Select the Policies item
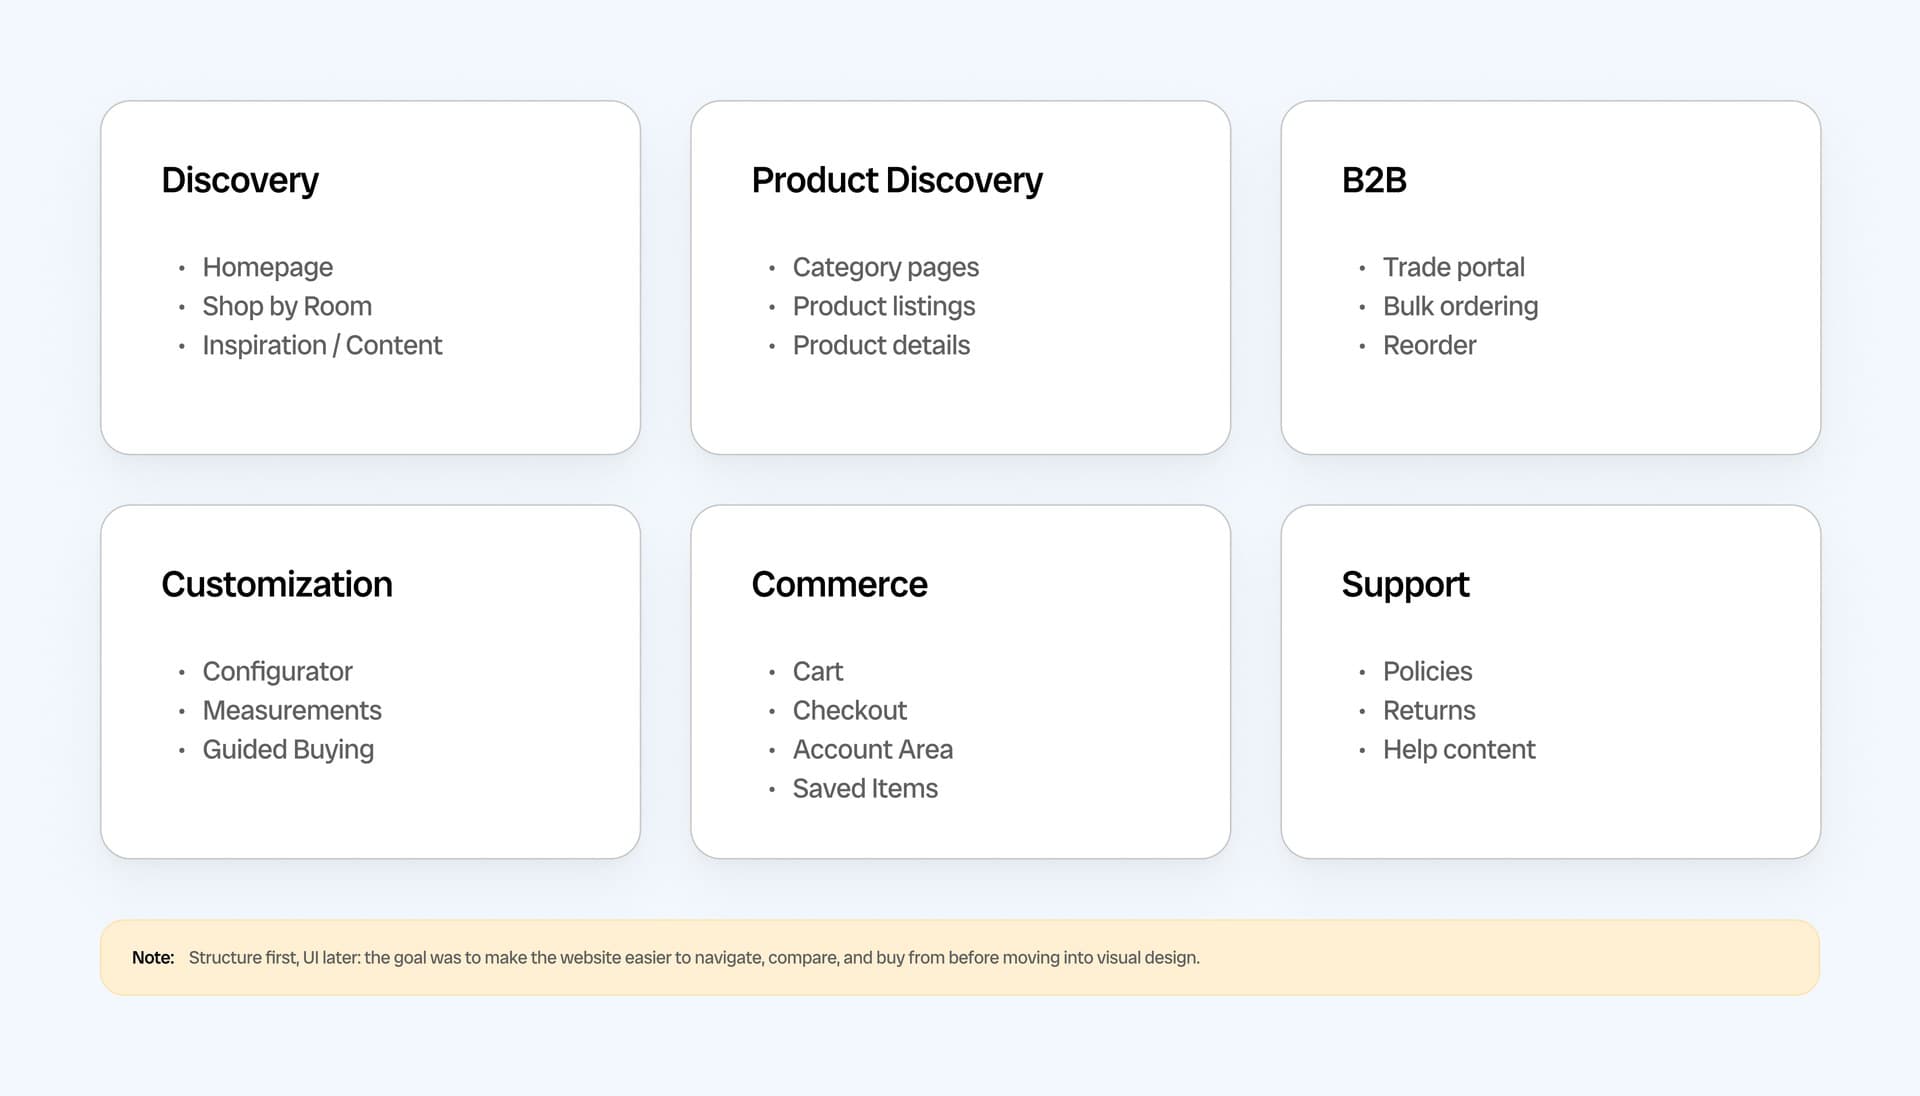This screenshot has height=1096, width=1920. [x=1427, y=671]
